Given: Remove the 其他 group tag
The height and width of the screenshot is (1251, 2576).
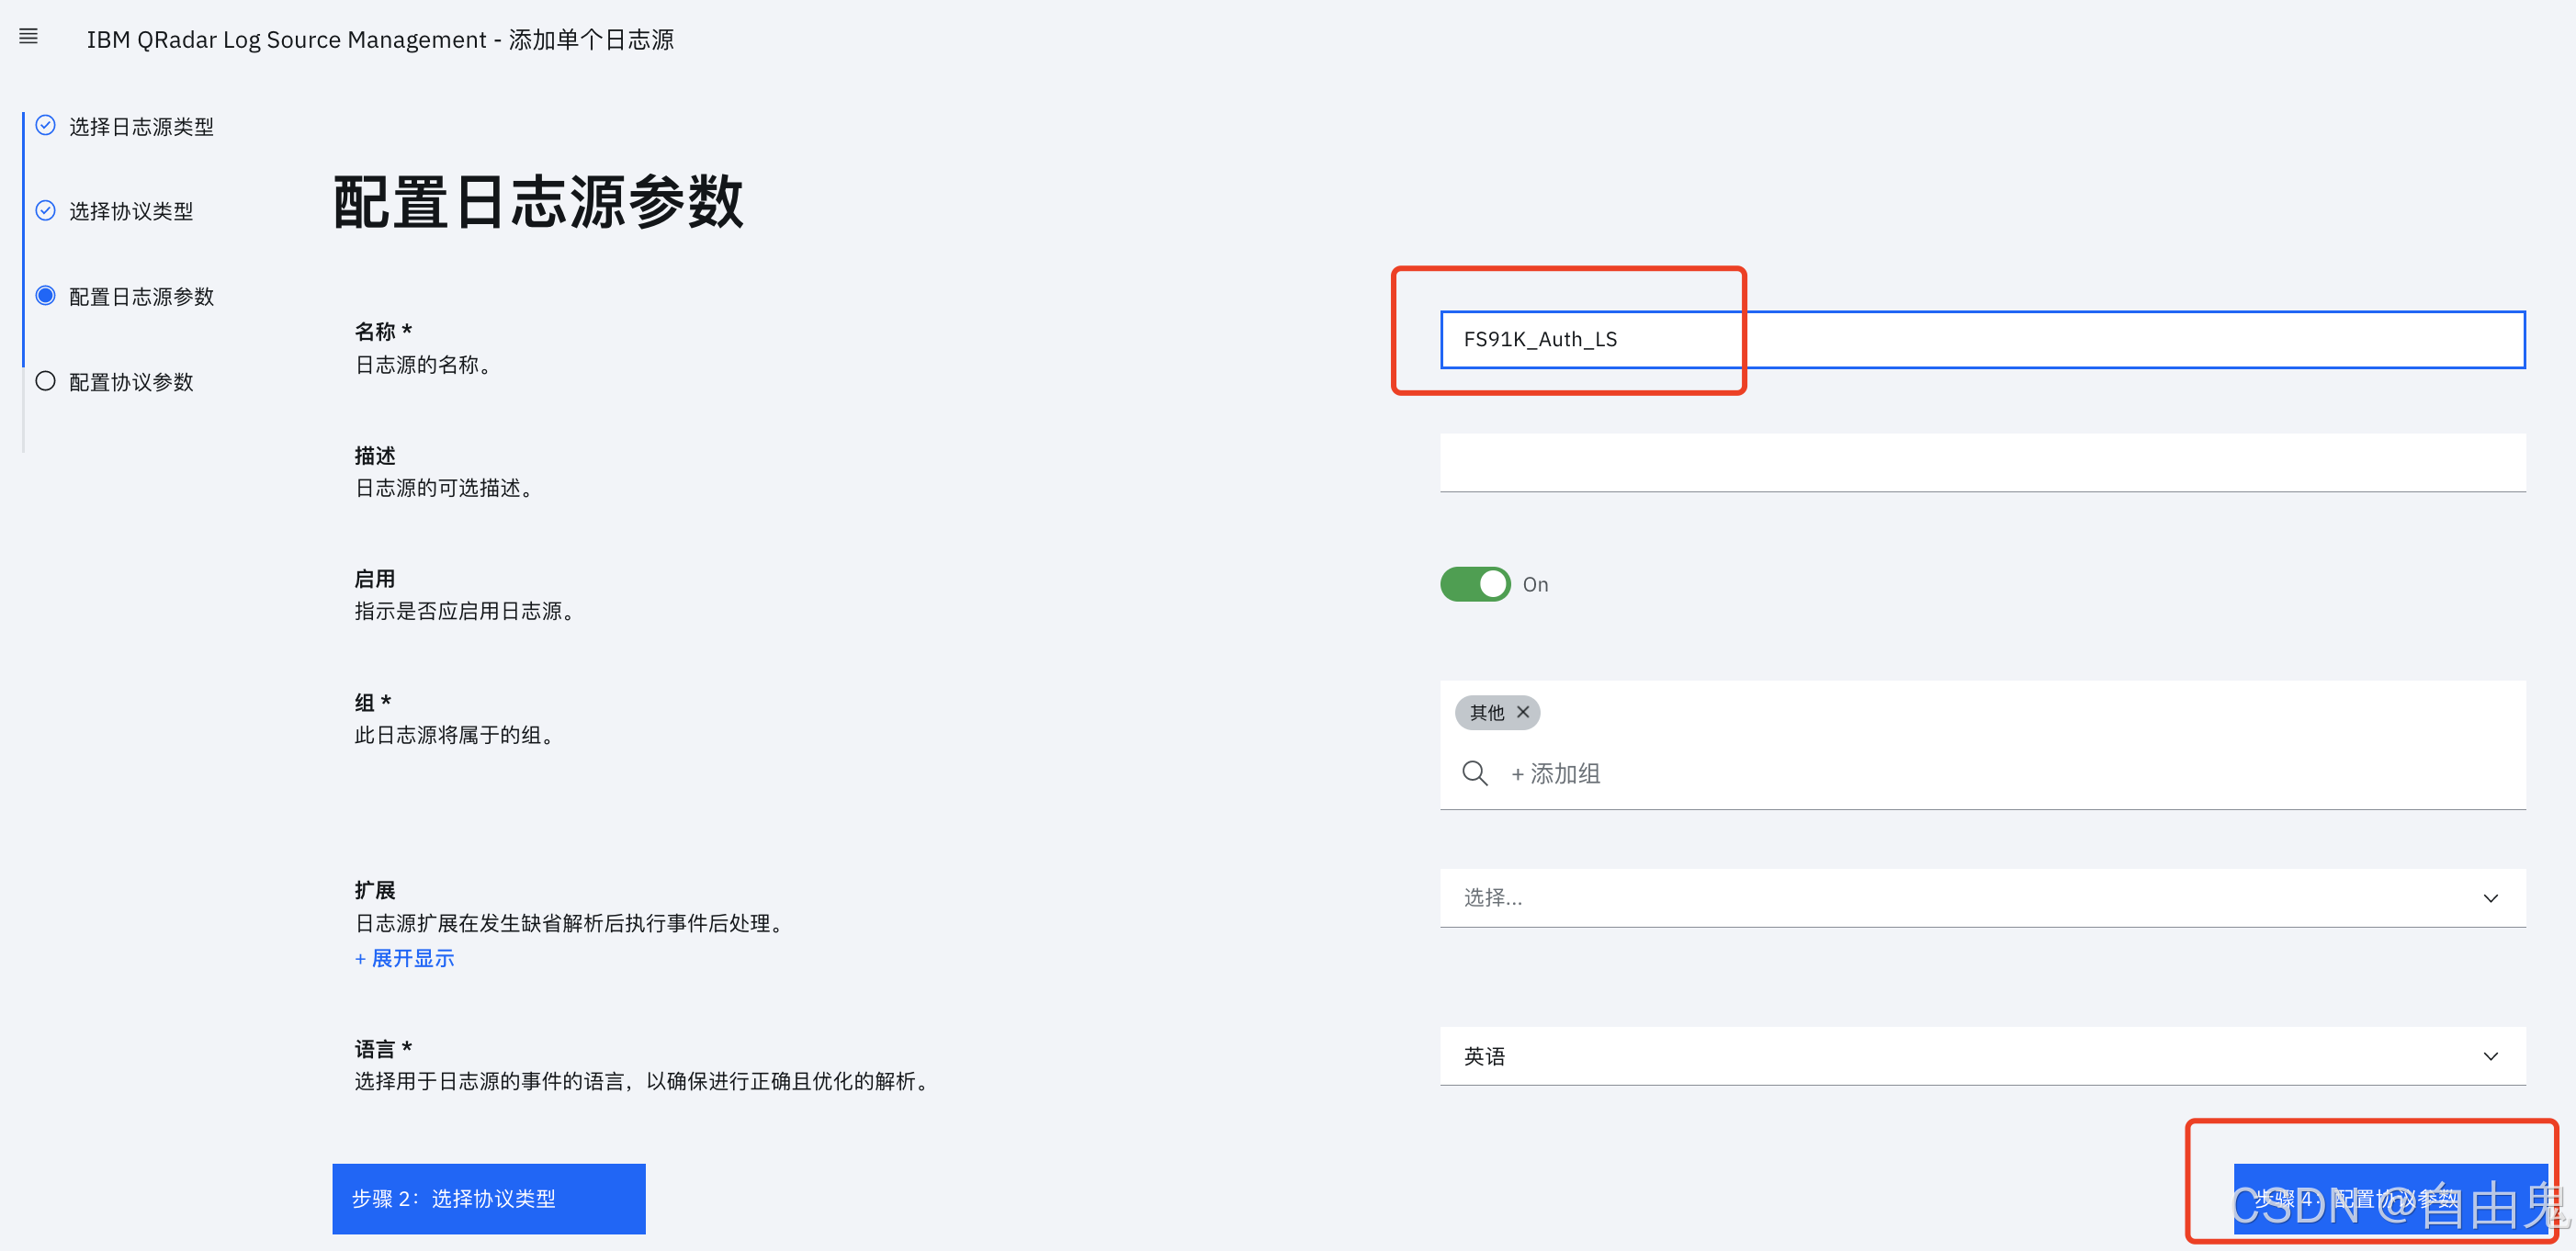Looking at the screenshot, I should point(1522,712).
